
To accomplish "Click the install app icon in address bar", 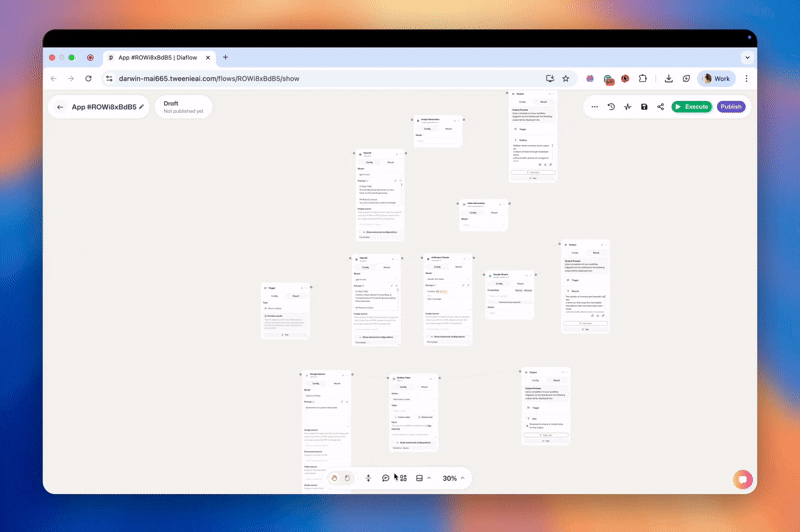I will [550, 79].
